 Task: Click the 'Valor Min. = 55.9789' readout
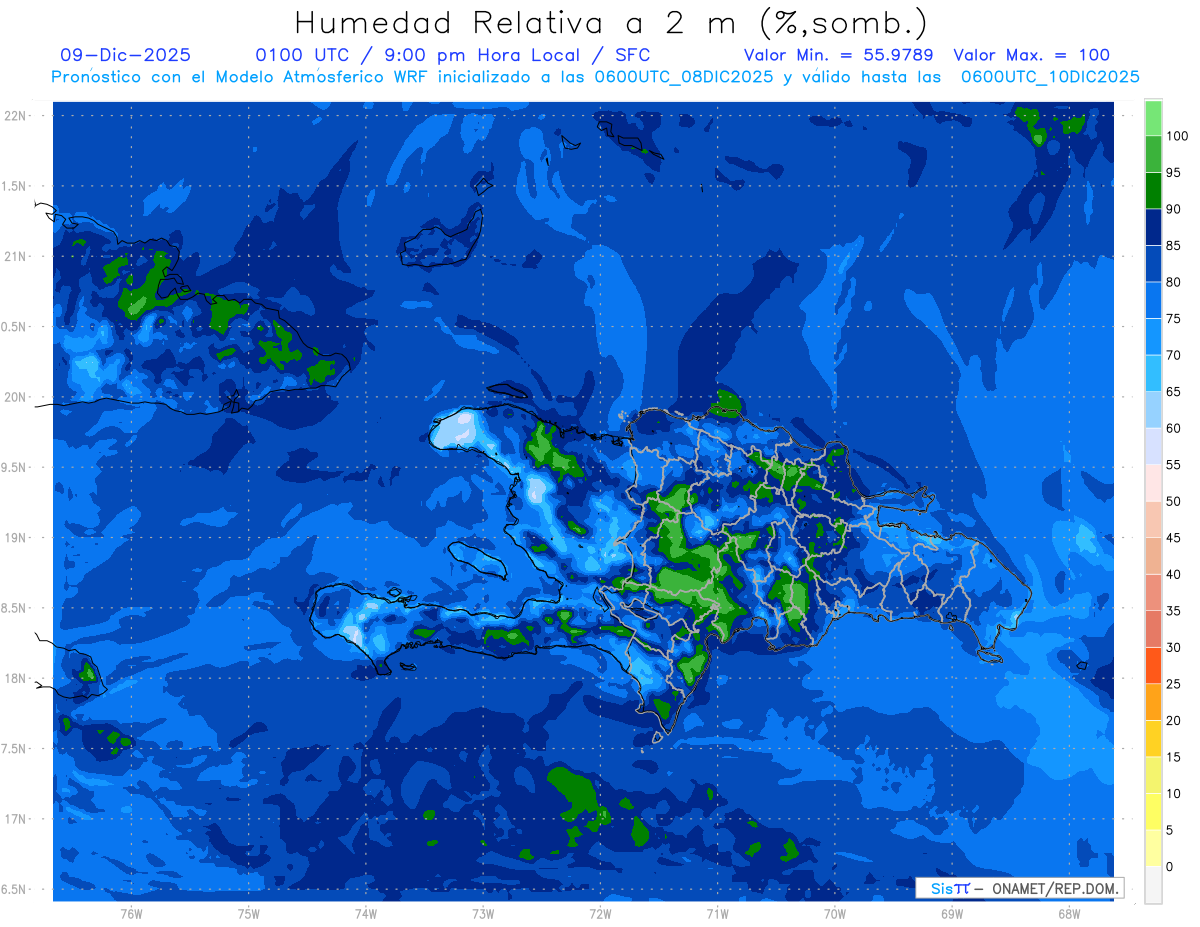tap(838, 56)
